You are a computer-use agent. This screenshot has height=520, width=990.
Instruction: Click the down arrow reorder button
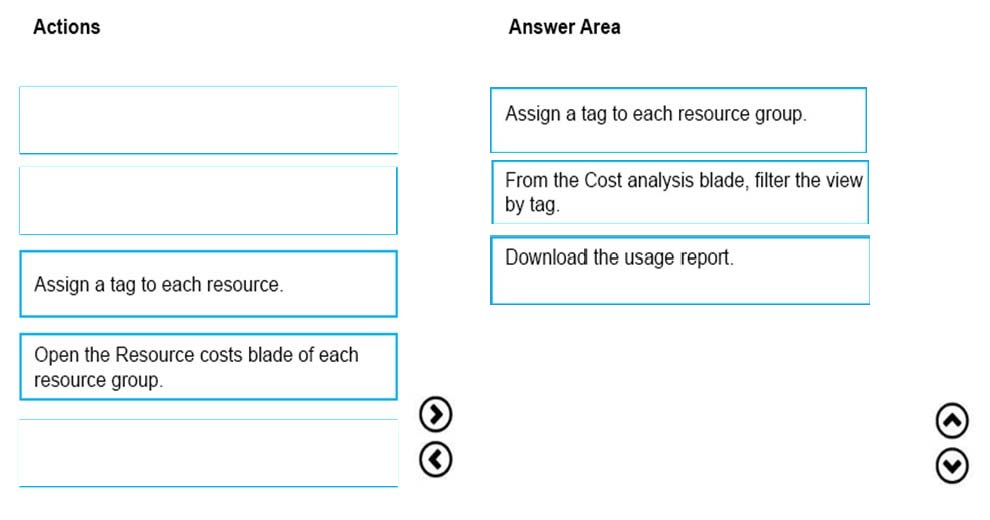coord(952,466)
